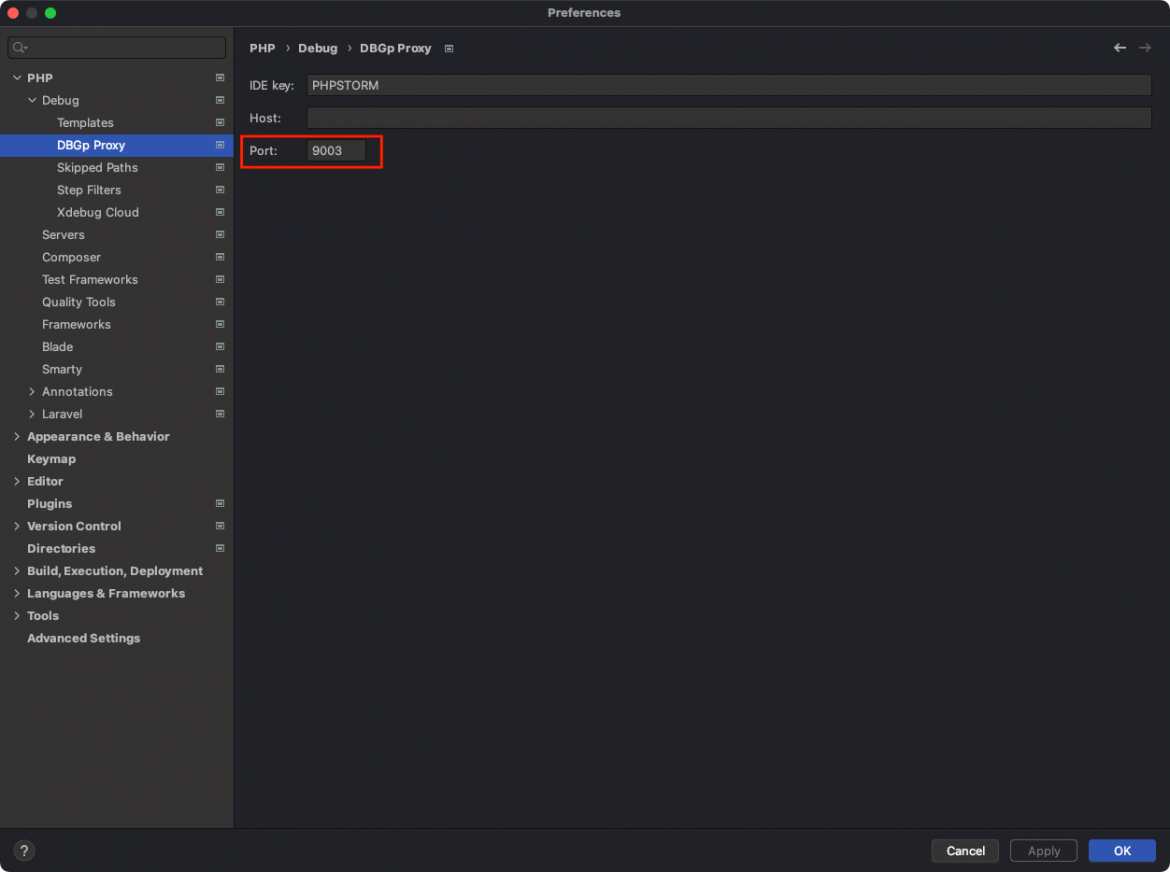Click the project-level icon on Servers row

click(x=220, y=234)
